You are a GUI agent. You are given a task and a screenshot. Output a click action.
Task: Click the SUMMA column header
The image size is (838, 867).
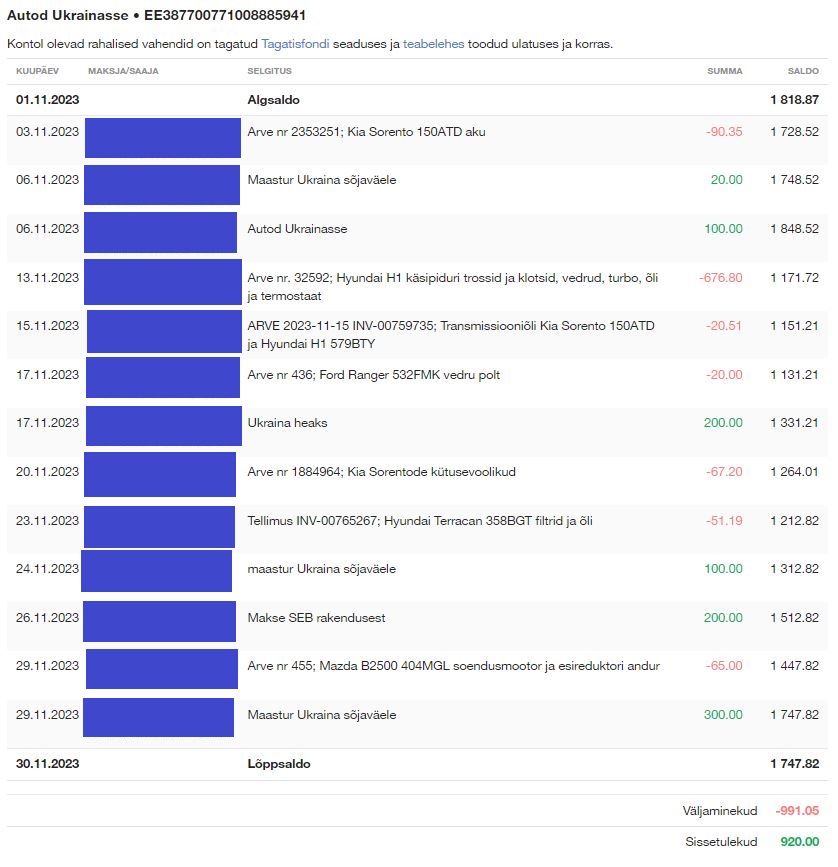pos(724,71)
